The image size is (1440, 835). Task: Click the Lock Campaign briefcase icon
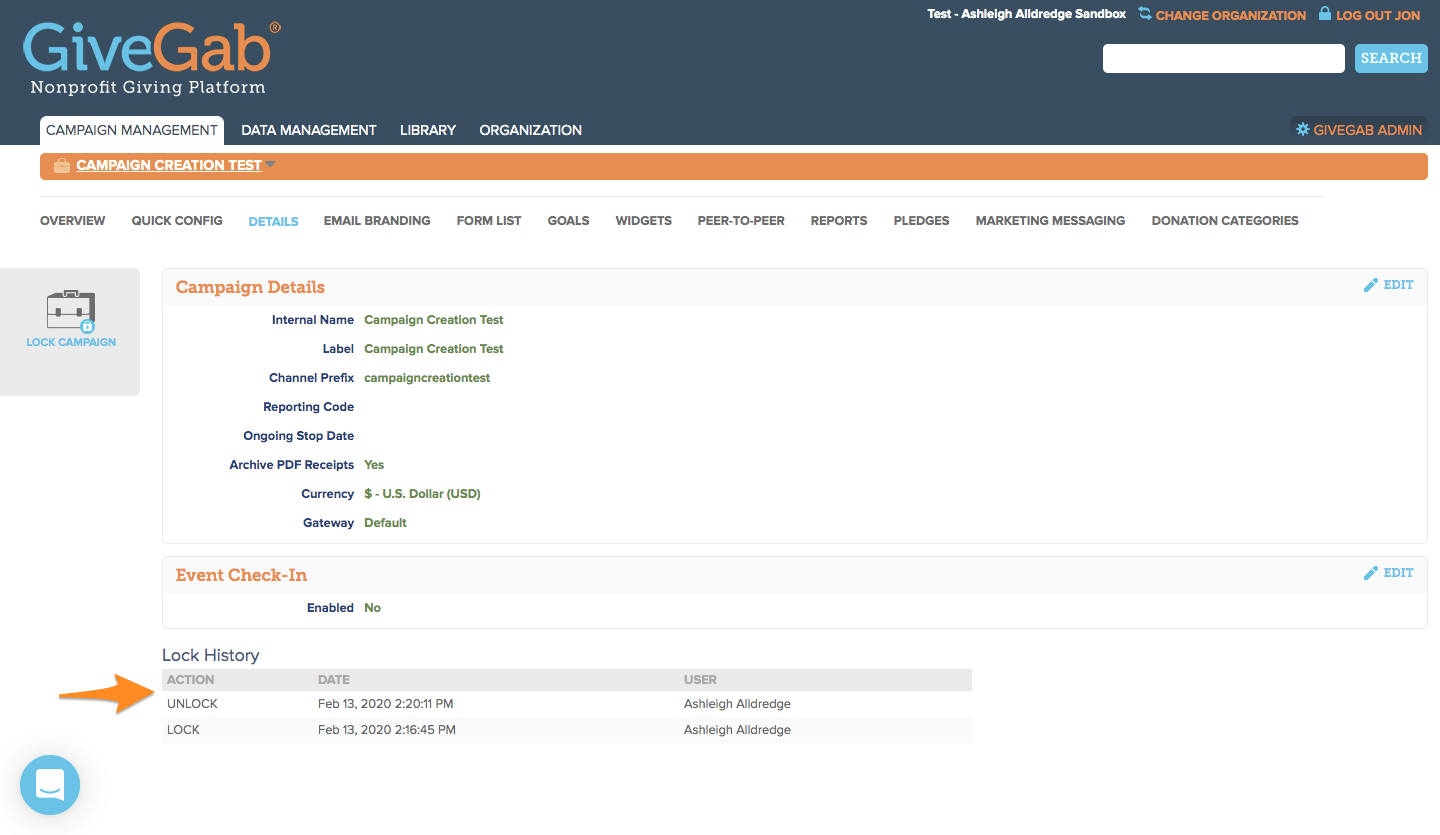pos(71,311)
